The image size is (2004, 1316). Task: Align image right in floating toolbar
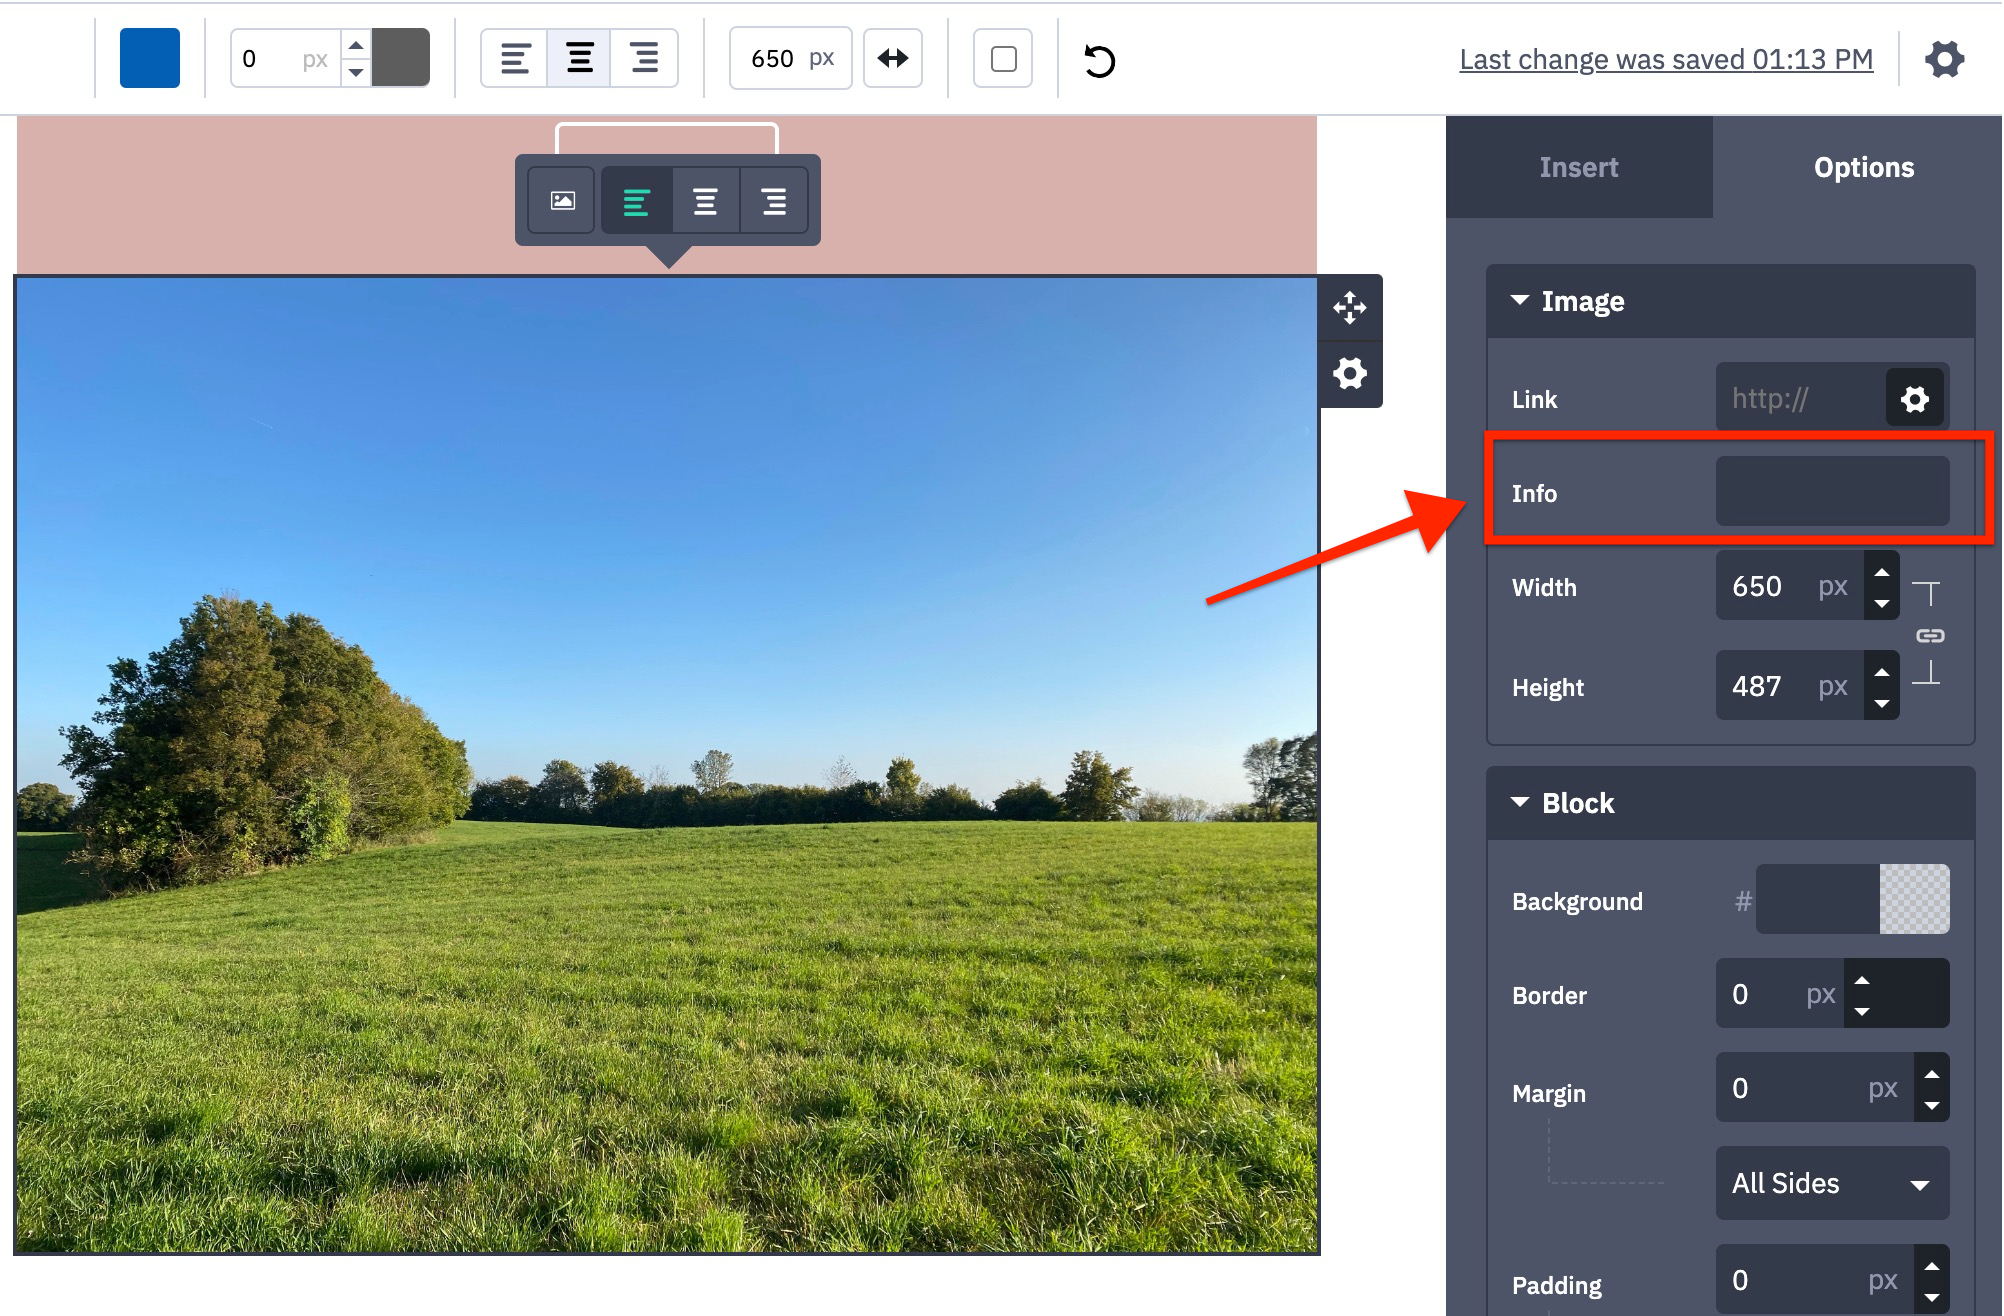tap(773, 201)
